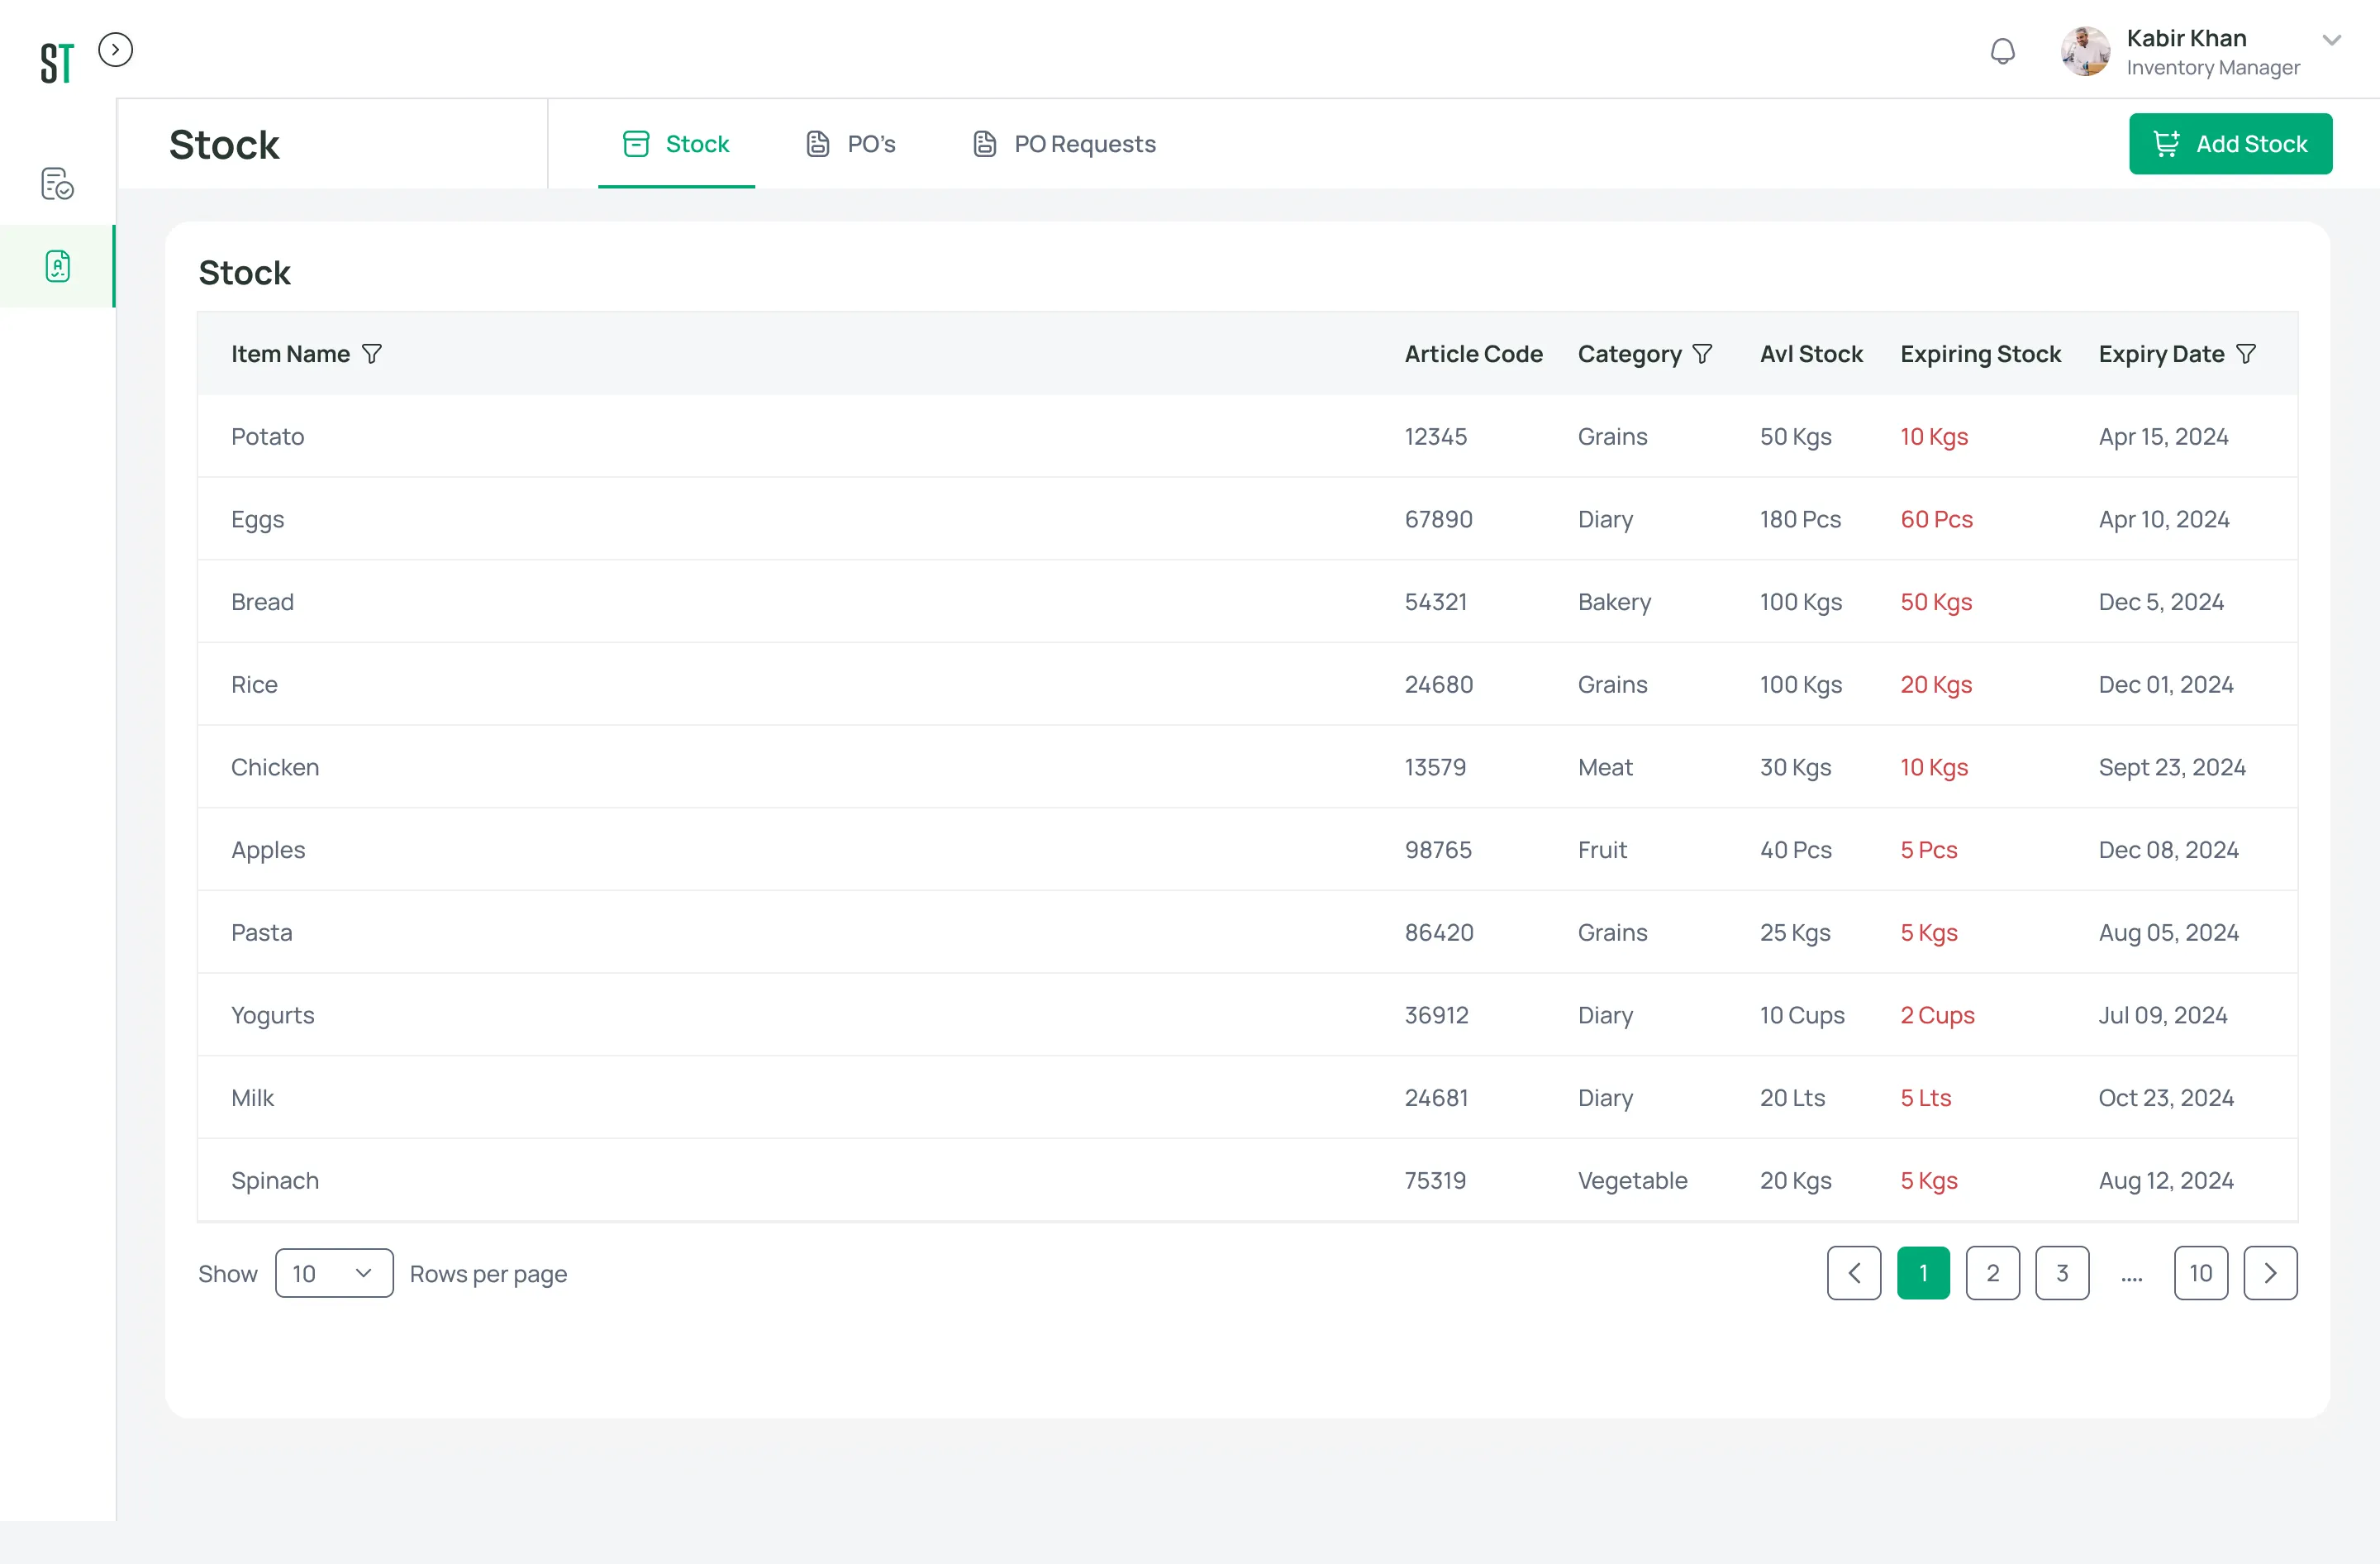Click the Milk item name
The image size is (2380, 1564).
click(252, 1098)
